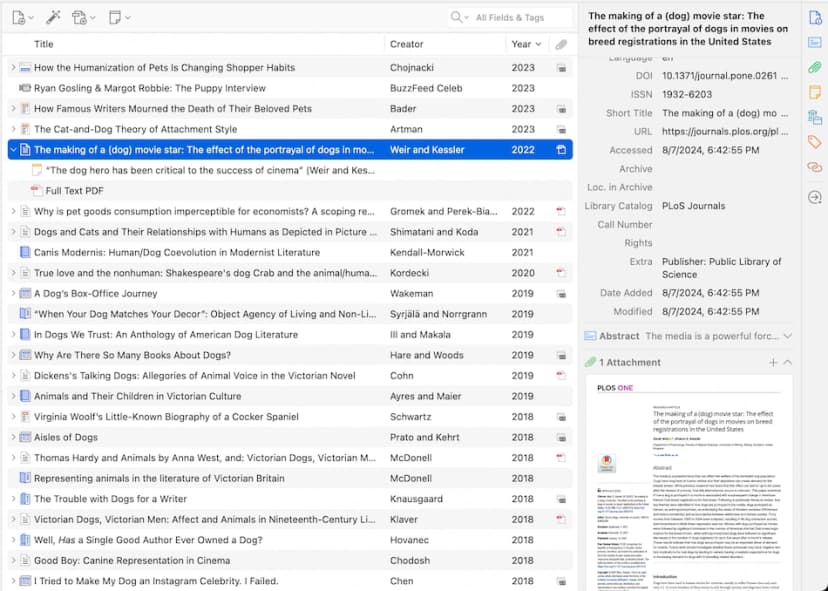Click the video icon beside Ryan Gosling entry
Screen dimensions: 828x591
coord(25,88)
